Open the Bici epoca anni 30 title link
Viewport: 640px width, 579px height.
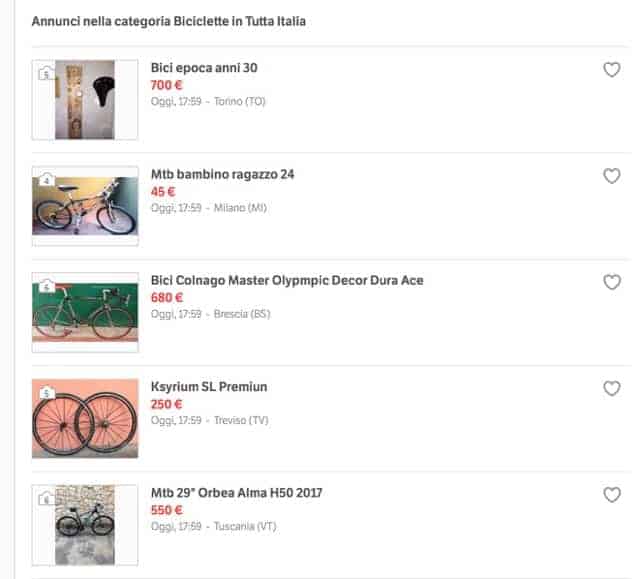pyautogui.click(x=204, y=68)
